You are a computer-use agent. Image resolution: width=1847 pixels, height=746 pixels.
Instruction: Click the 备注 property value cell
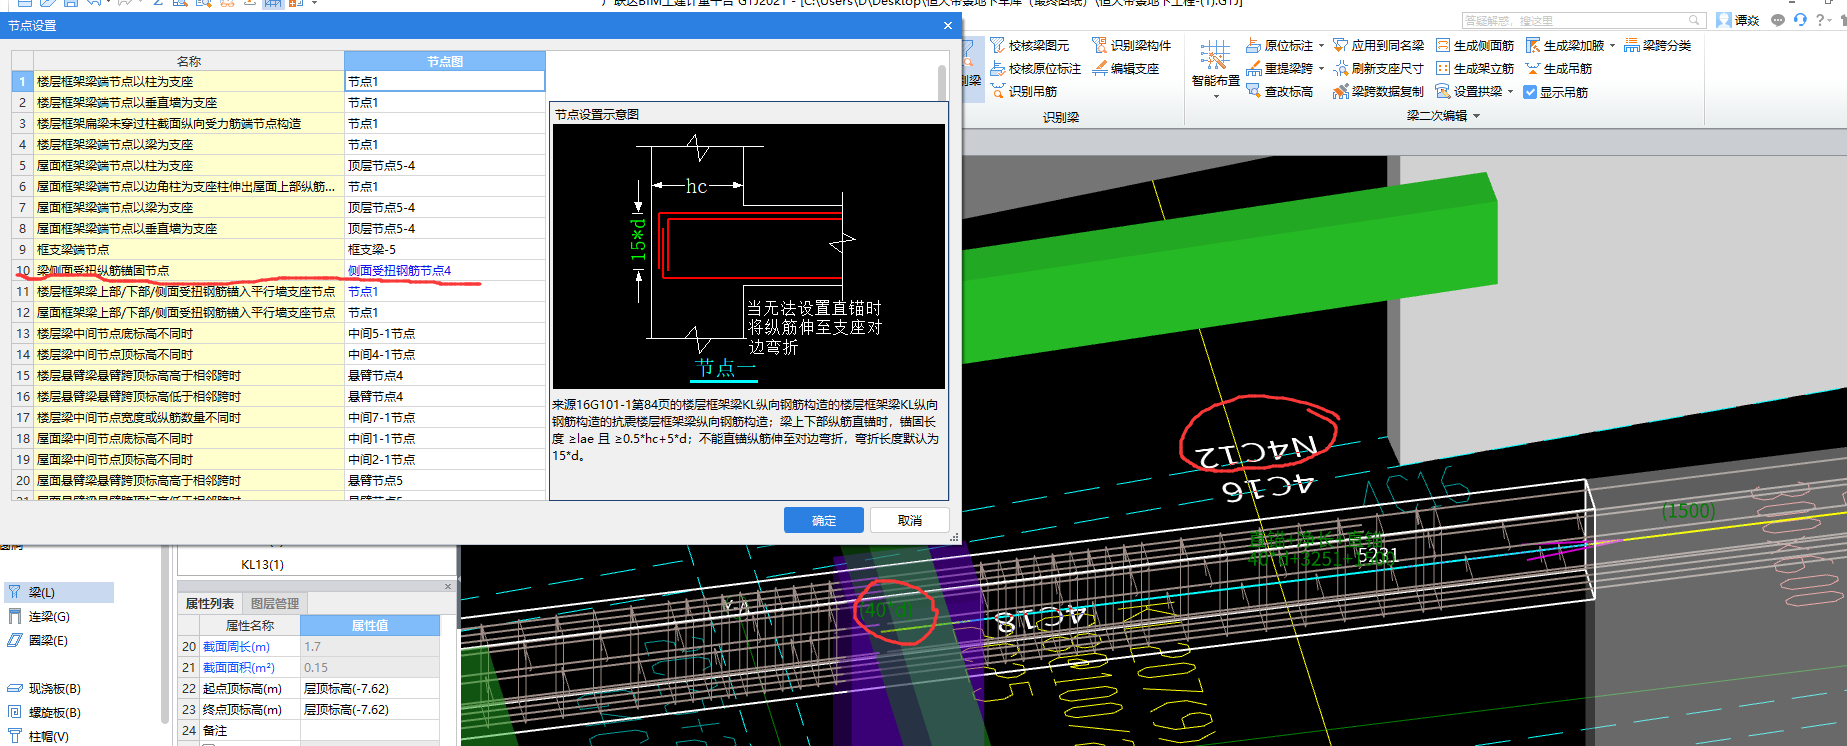pos(370,731)
